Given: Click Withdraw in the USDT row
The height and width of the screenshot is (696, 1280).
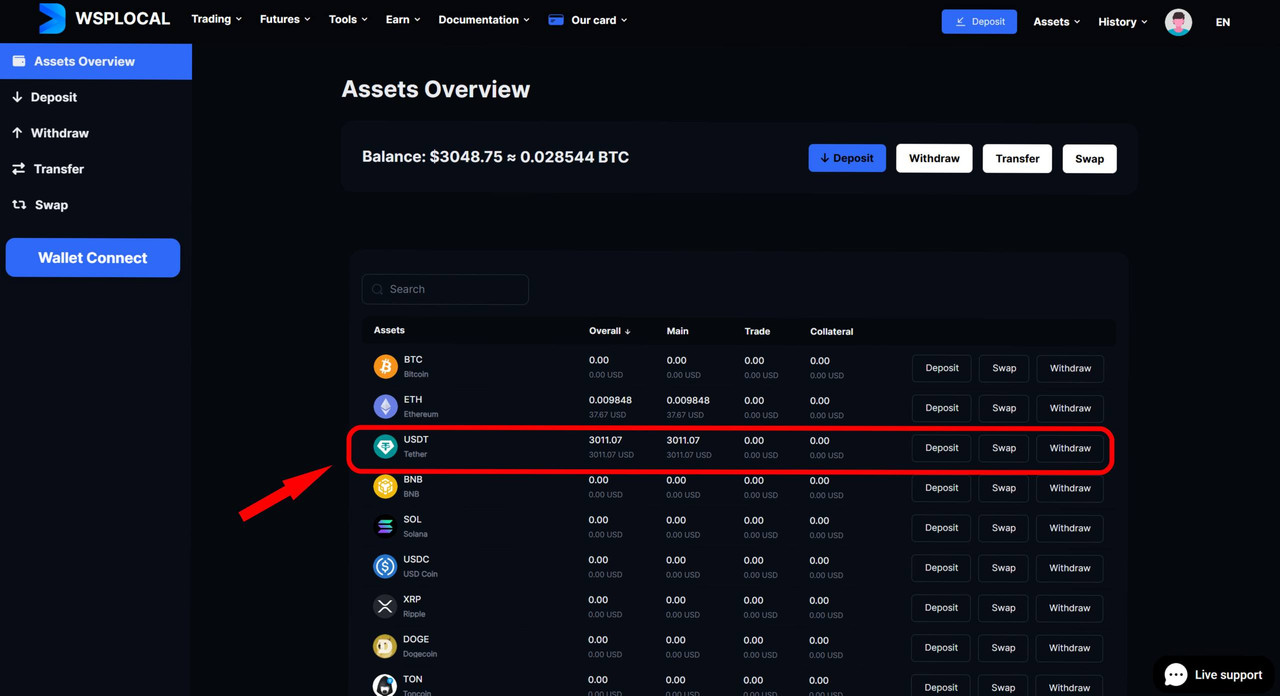Looking at the screenshot, I should [1070, 448].
